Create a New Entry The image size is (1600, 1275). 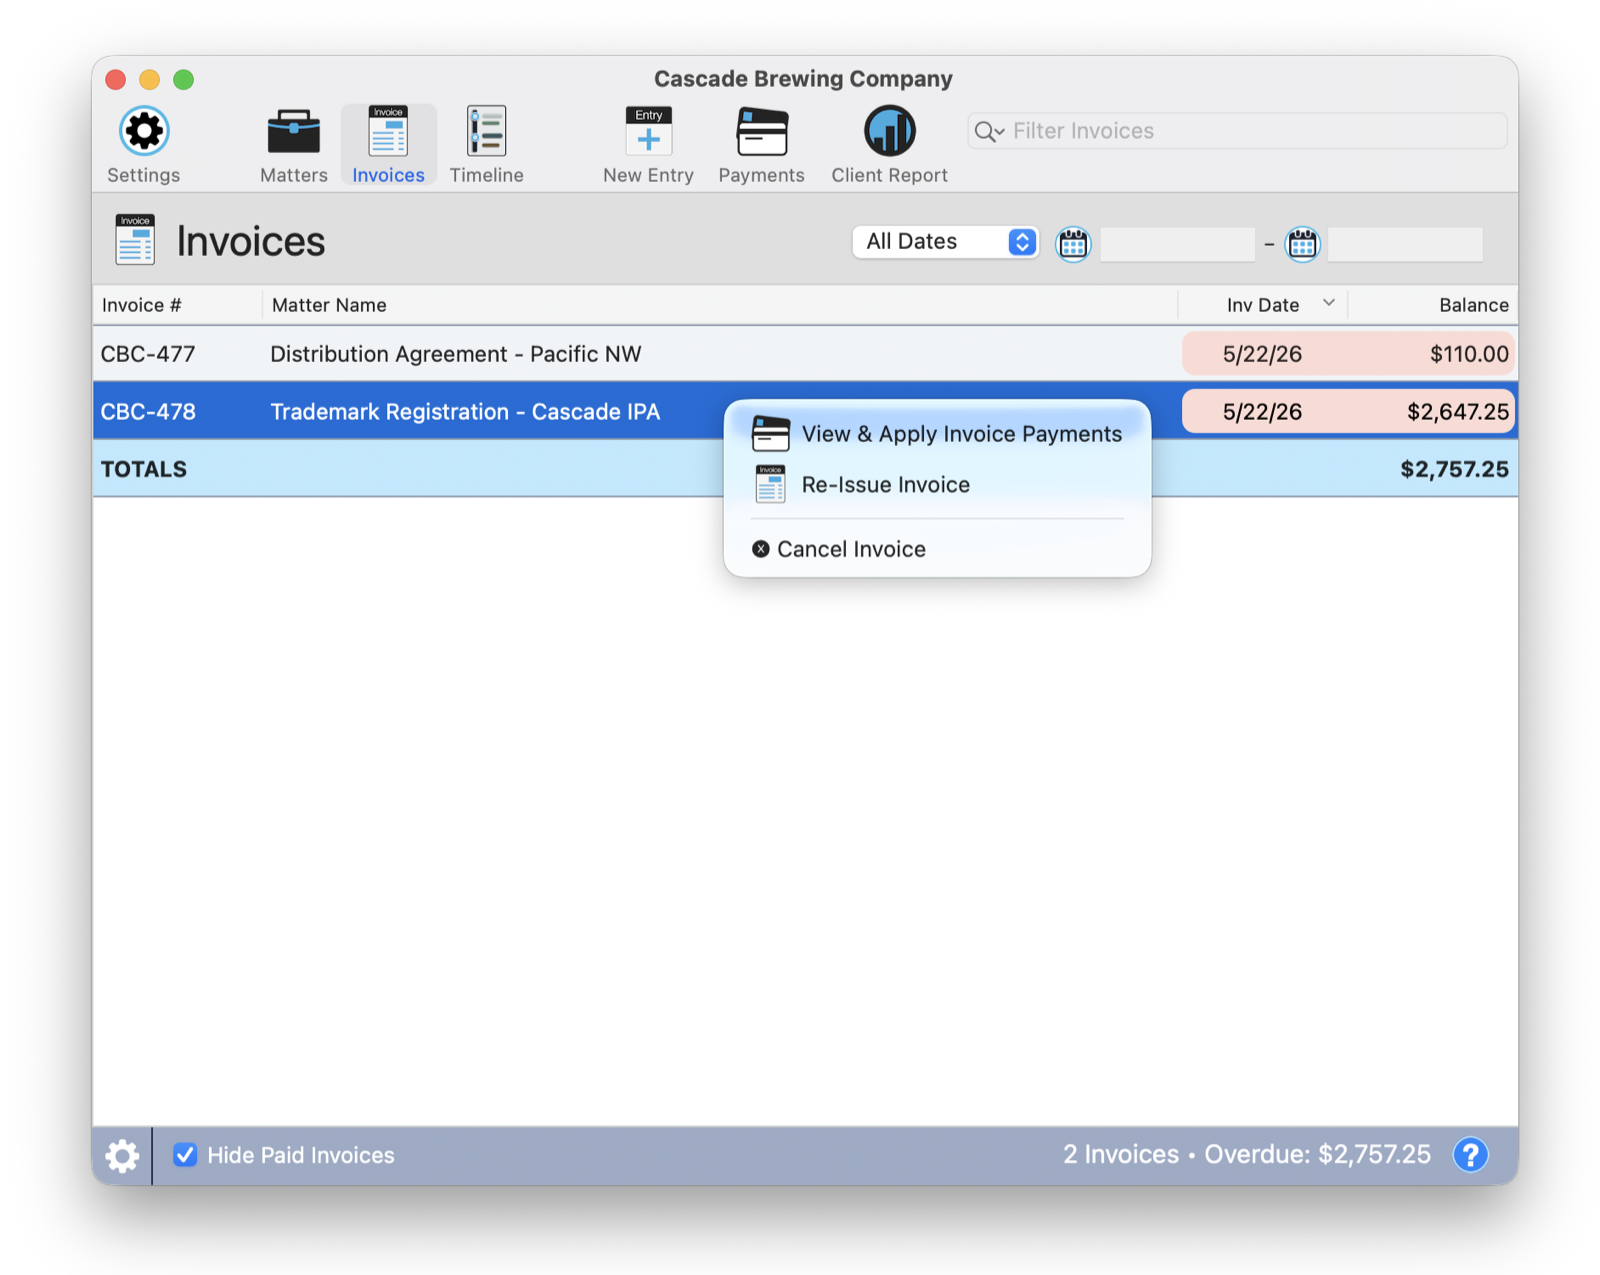coord(648,144)
